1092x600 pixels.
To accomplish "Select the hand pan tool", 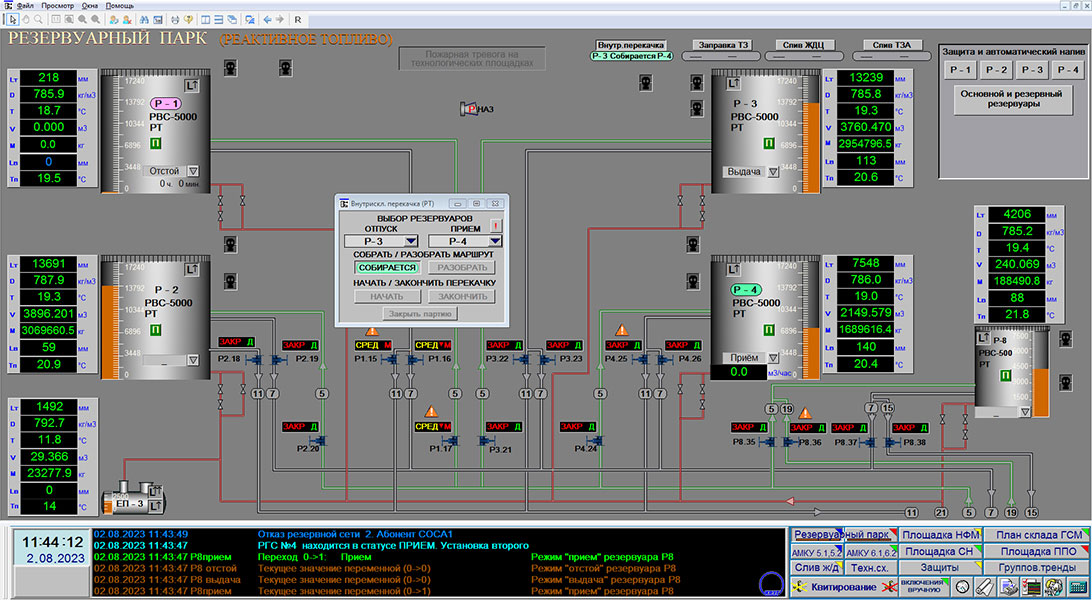I will (x=26, y=19).
